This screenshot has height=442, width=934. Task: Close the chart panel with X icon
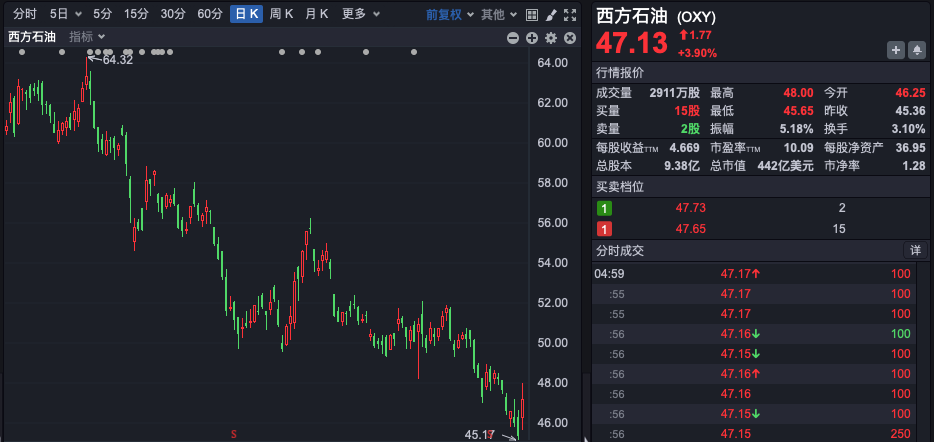point(570,37)
